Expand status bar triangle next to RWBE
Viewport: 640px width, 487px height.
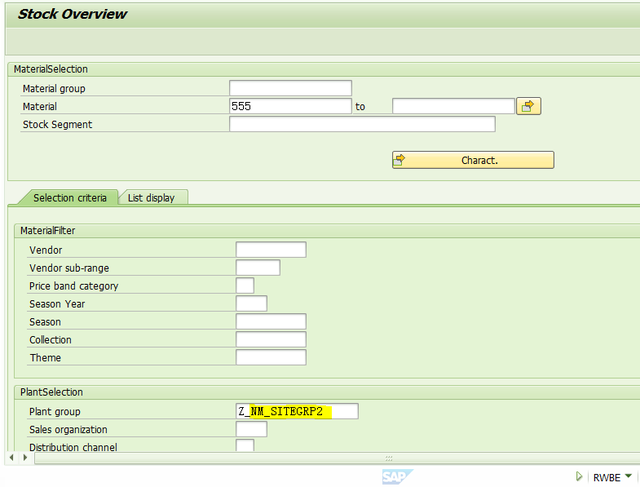[x=578, y=476]
